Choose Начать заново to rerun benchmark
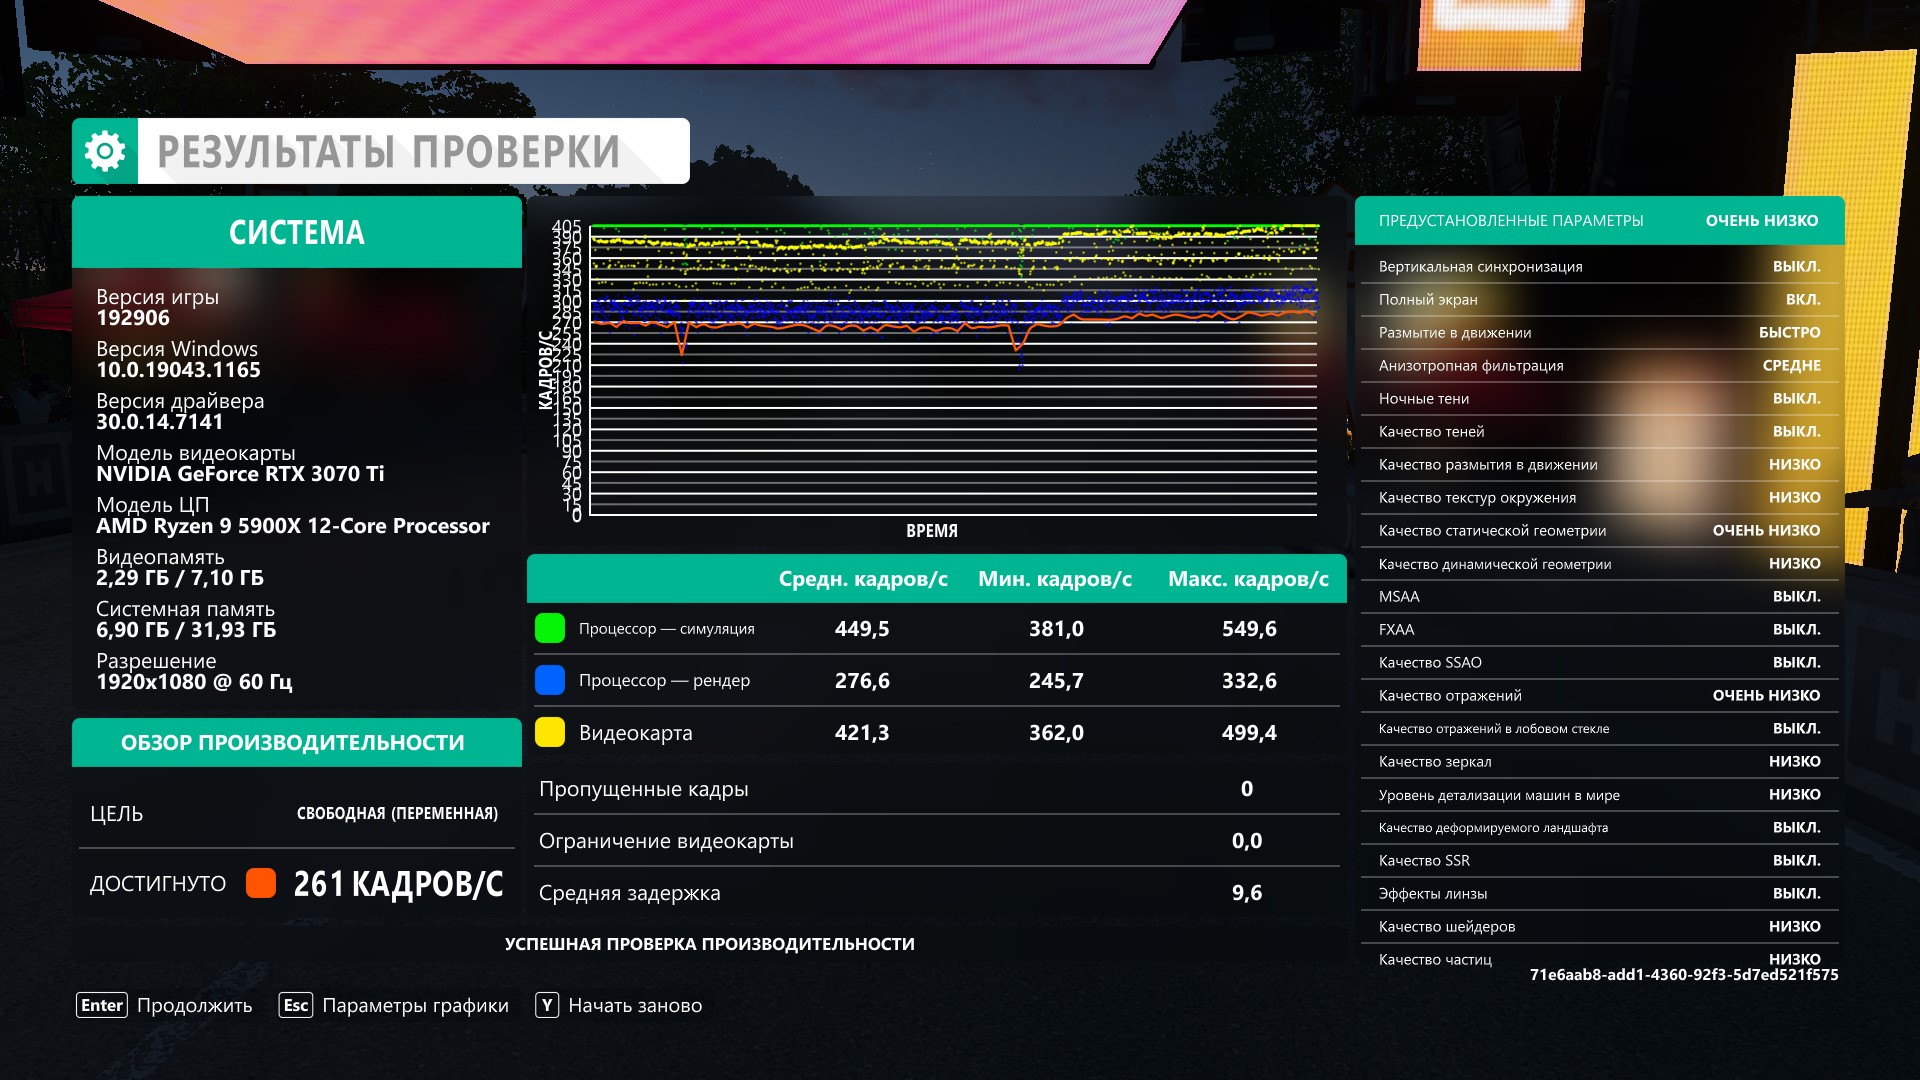The image size is (1920, 1080). (635, 1005)
